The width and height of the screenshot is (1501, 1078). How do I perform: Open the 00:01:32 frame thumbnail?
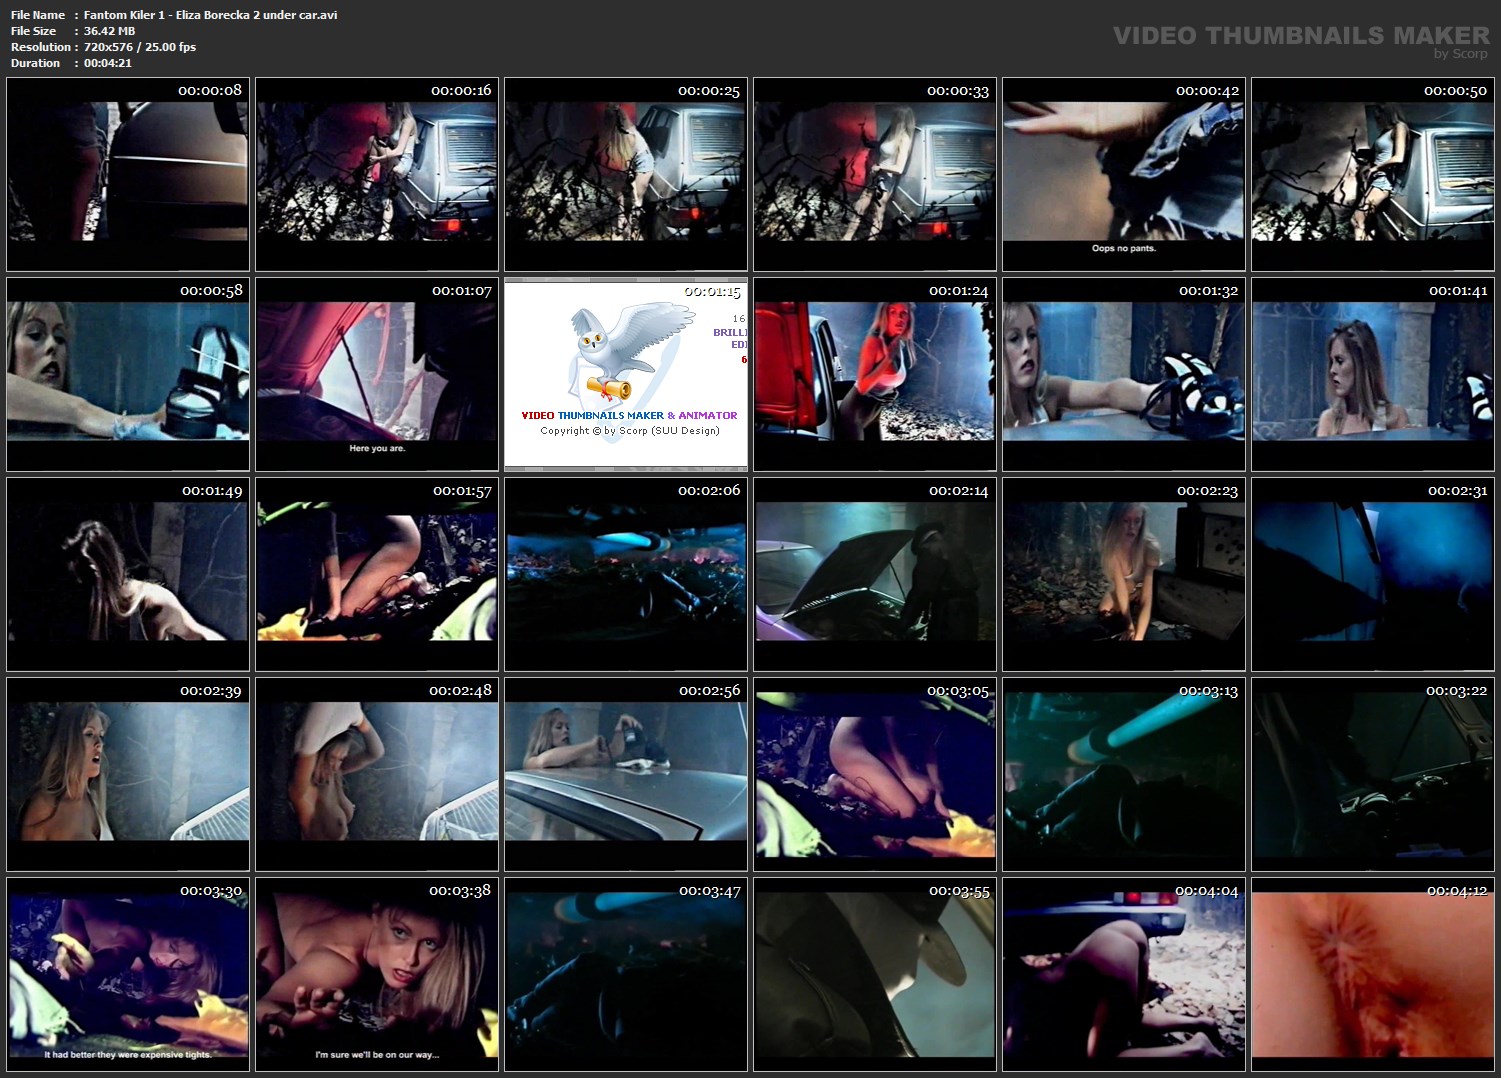[x=1124, y=374]
